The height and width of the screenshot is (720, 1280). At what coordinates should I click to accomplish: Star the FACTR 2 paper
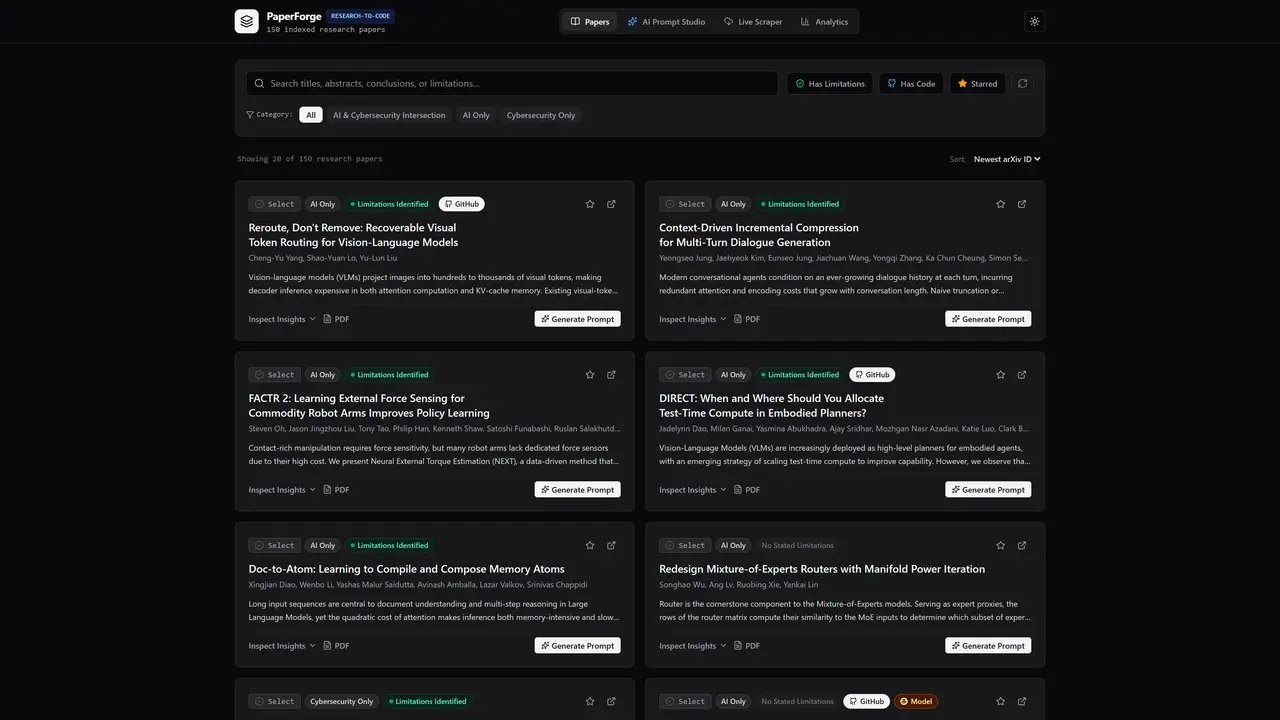pyautogui.click(x=590, y=375)
